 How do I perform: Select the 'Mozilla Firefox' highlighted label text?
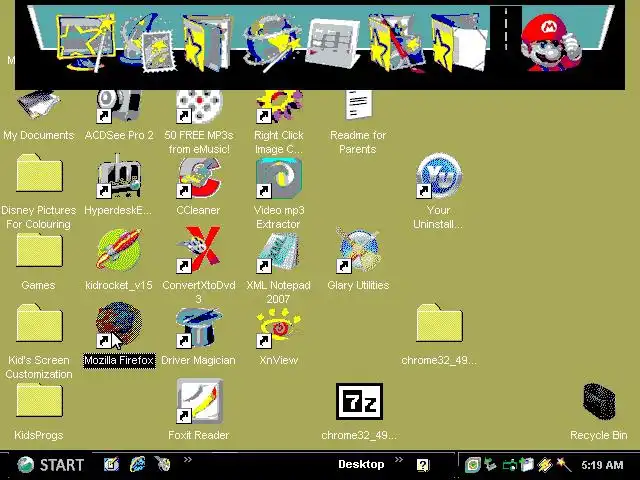119,360
